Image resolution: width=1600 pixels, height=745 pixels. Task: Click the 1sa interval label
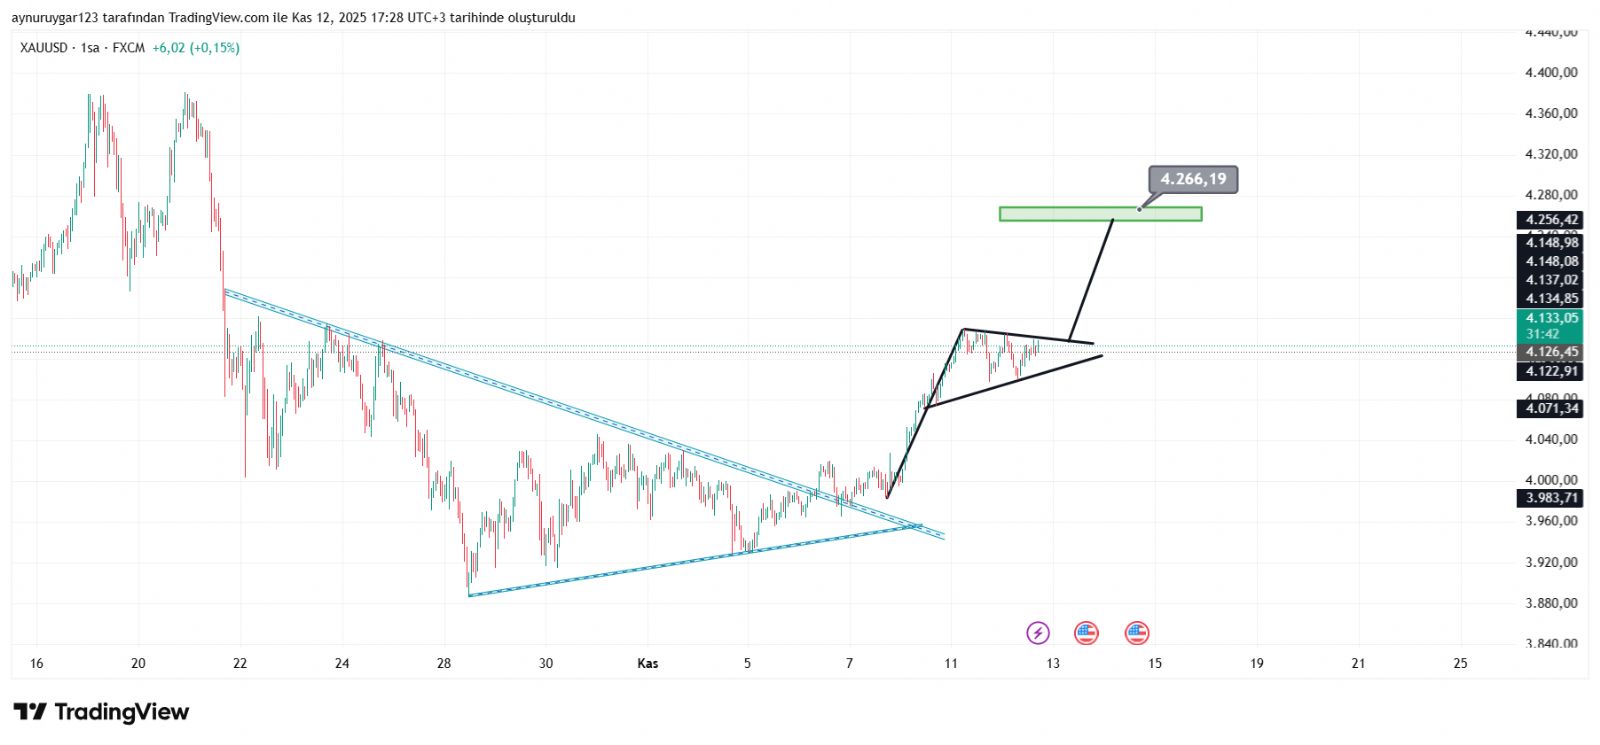90,48
